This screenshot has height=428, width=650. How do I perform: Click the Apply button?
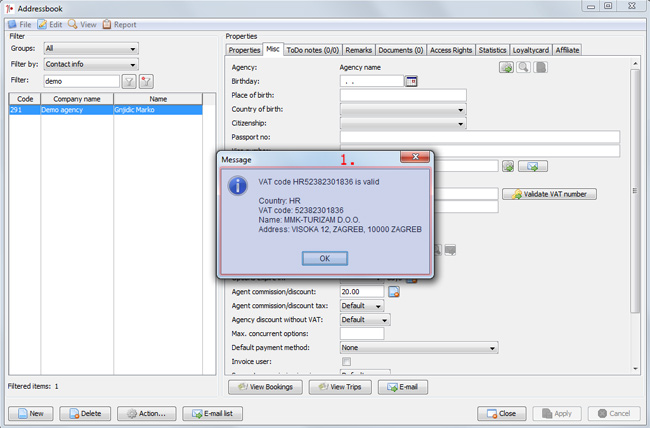[x=557, y=413]
